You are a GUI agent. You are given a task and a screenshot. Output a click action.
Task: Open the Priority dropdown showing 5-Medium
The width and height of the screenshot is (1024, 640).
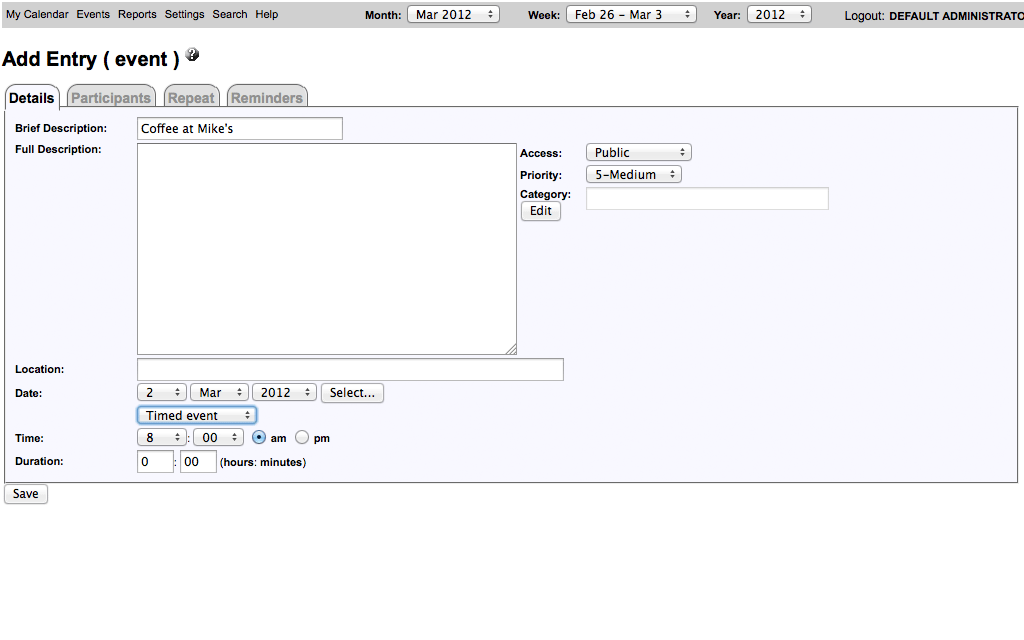[x=633, y=175]
